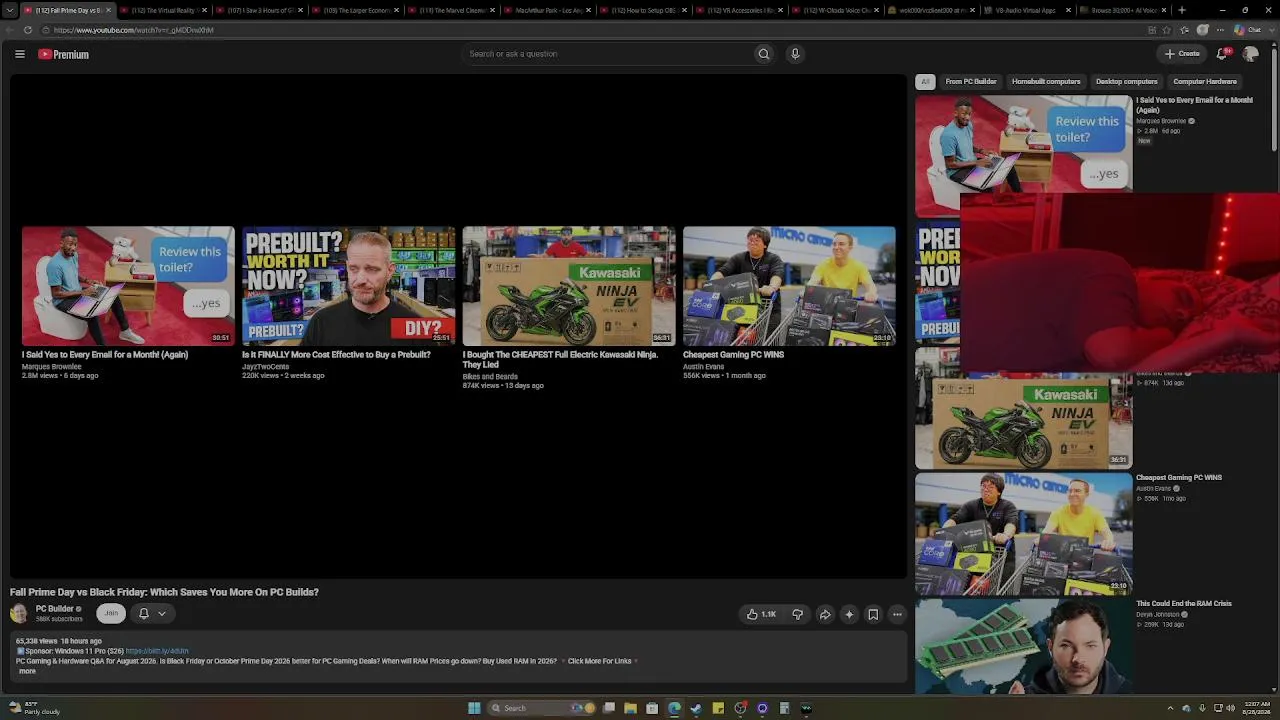Select the From PC Builder chip
Viewport: 1280px width, 720px height.
click(x=970, y=82)
